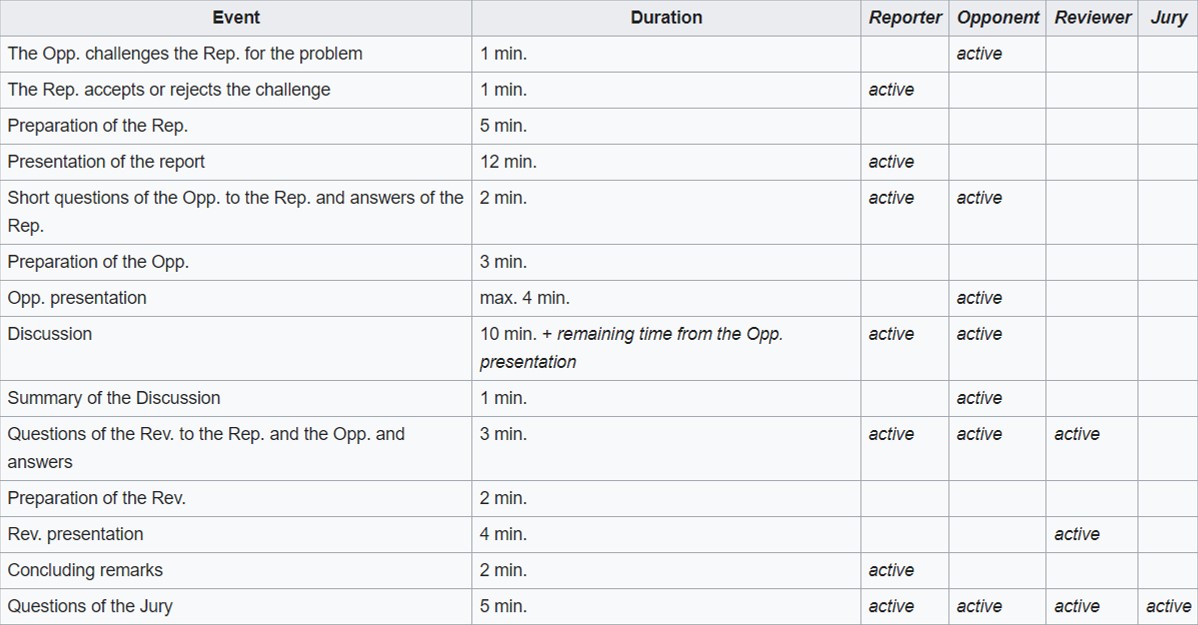Click the Event column header
The width and height of the screenshot is (1198, 625).
tap(236, 18)
